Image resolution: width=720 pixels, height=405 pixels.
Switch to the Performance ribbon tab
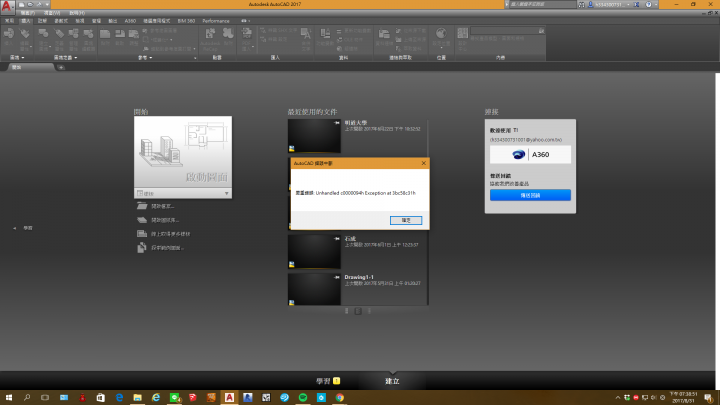tap(216, 21)
